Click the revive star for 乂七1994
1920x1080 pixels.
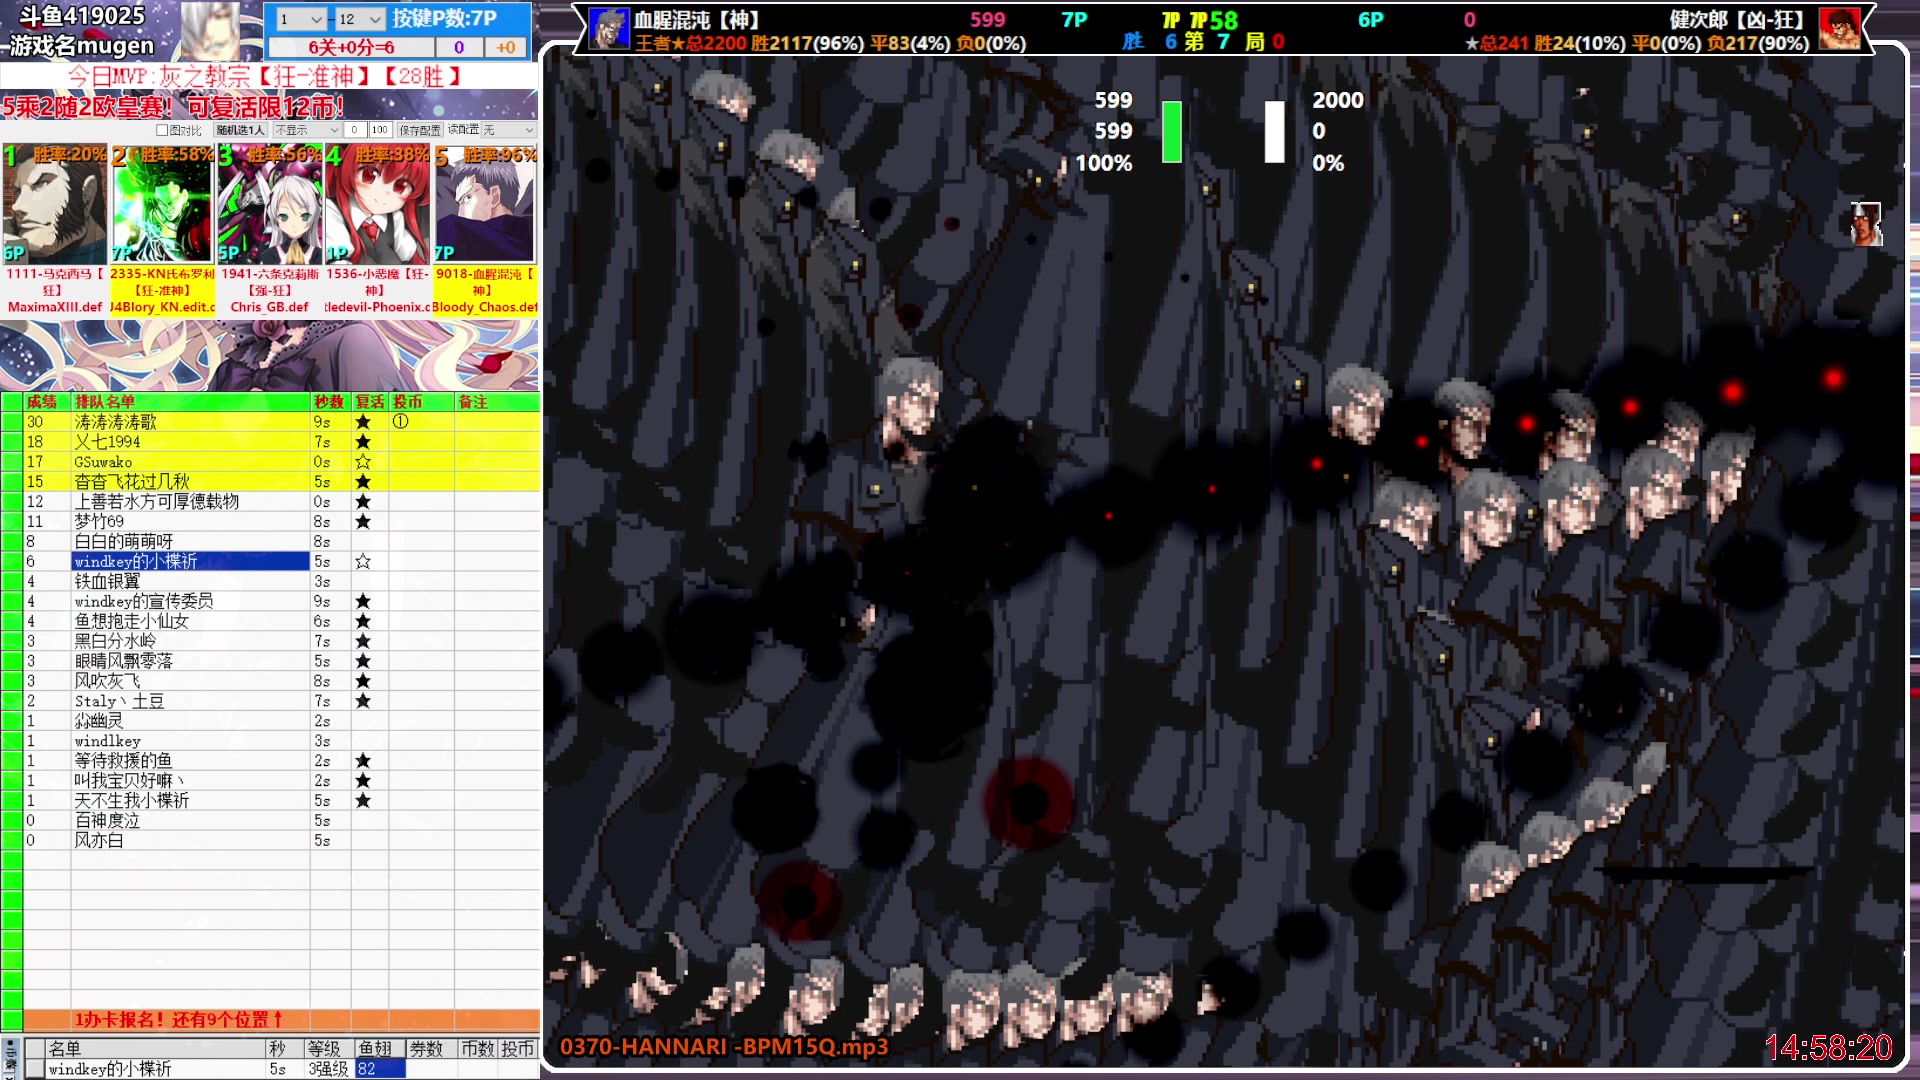[x=363, y=442]
